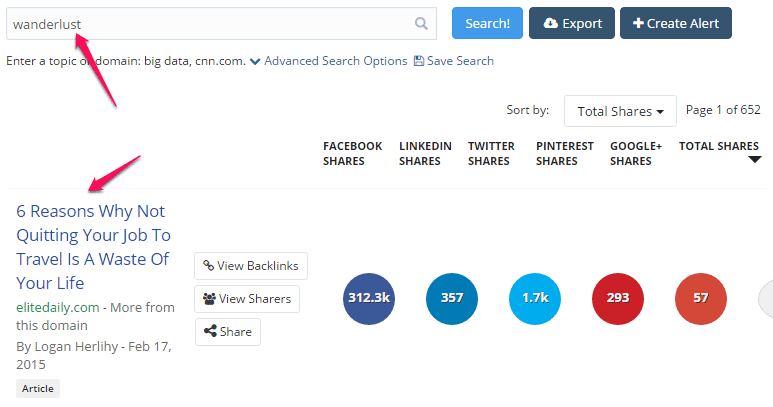Click the Save Search floppy disk icon
The width and height of the screenshot is (773, 407).
pos(419,61)
